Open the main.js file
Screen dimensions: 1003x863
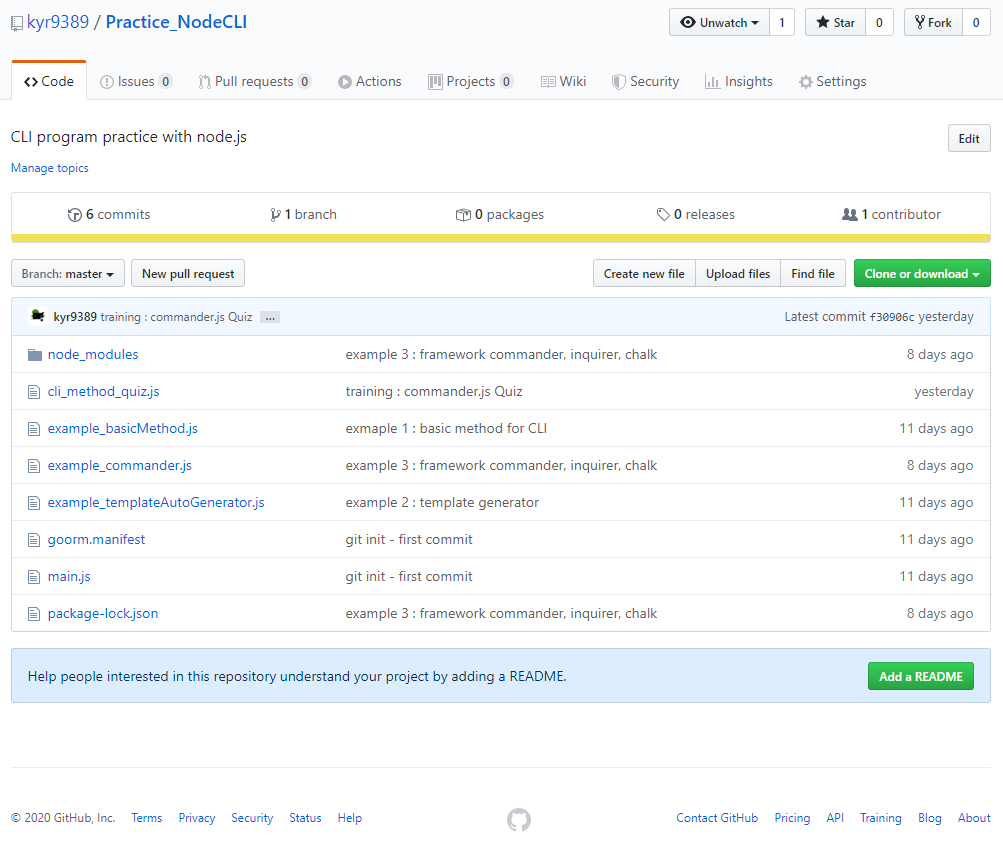(69, 577)
